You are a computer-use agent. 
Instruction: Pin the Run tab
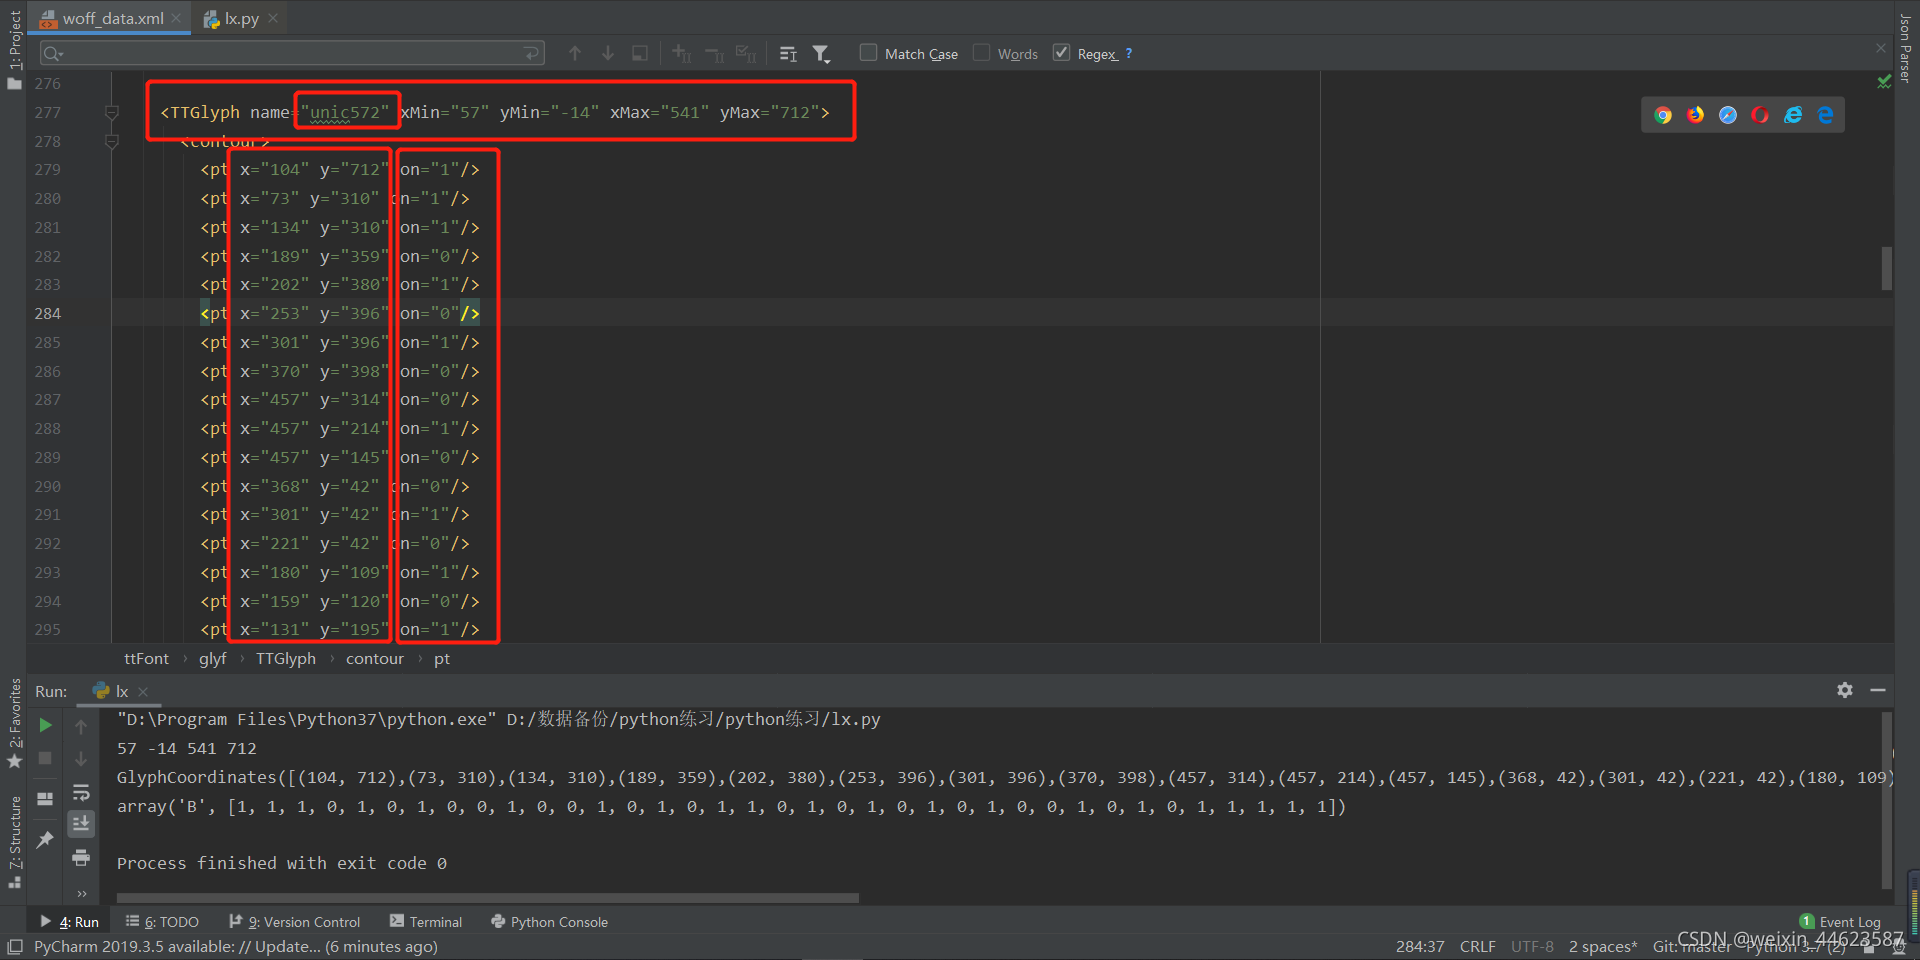pyautogui.click(x=45, y=840)
